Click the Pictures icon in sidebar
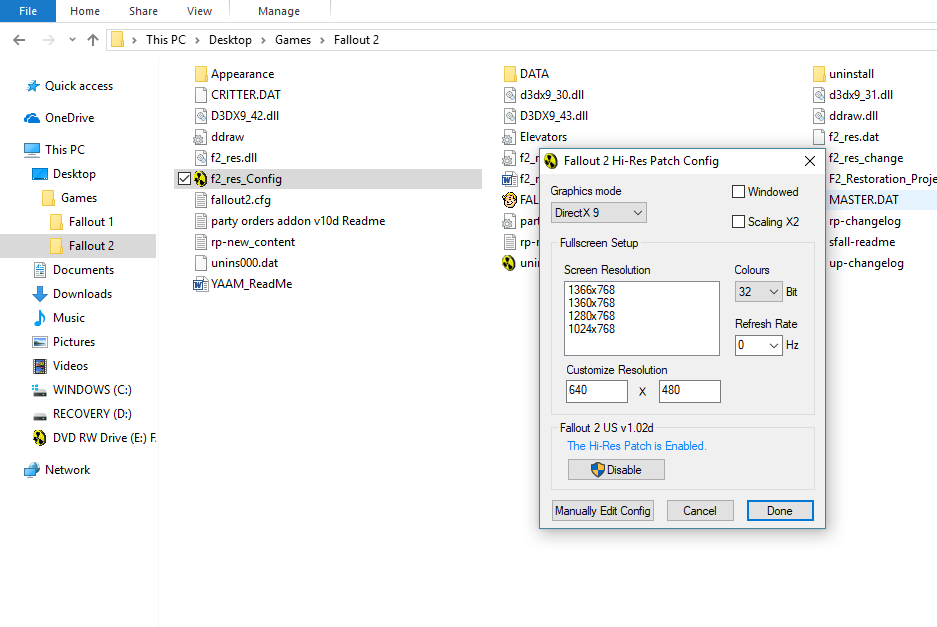This screenshot has width=937, height=627. pyautogui.click(x=40, y=342)
